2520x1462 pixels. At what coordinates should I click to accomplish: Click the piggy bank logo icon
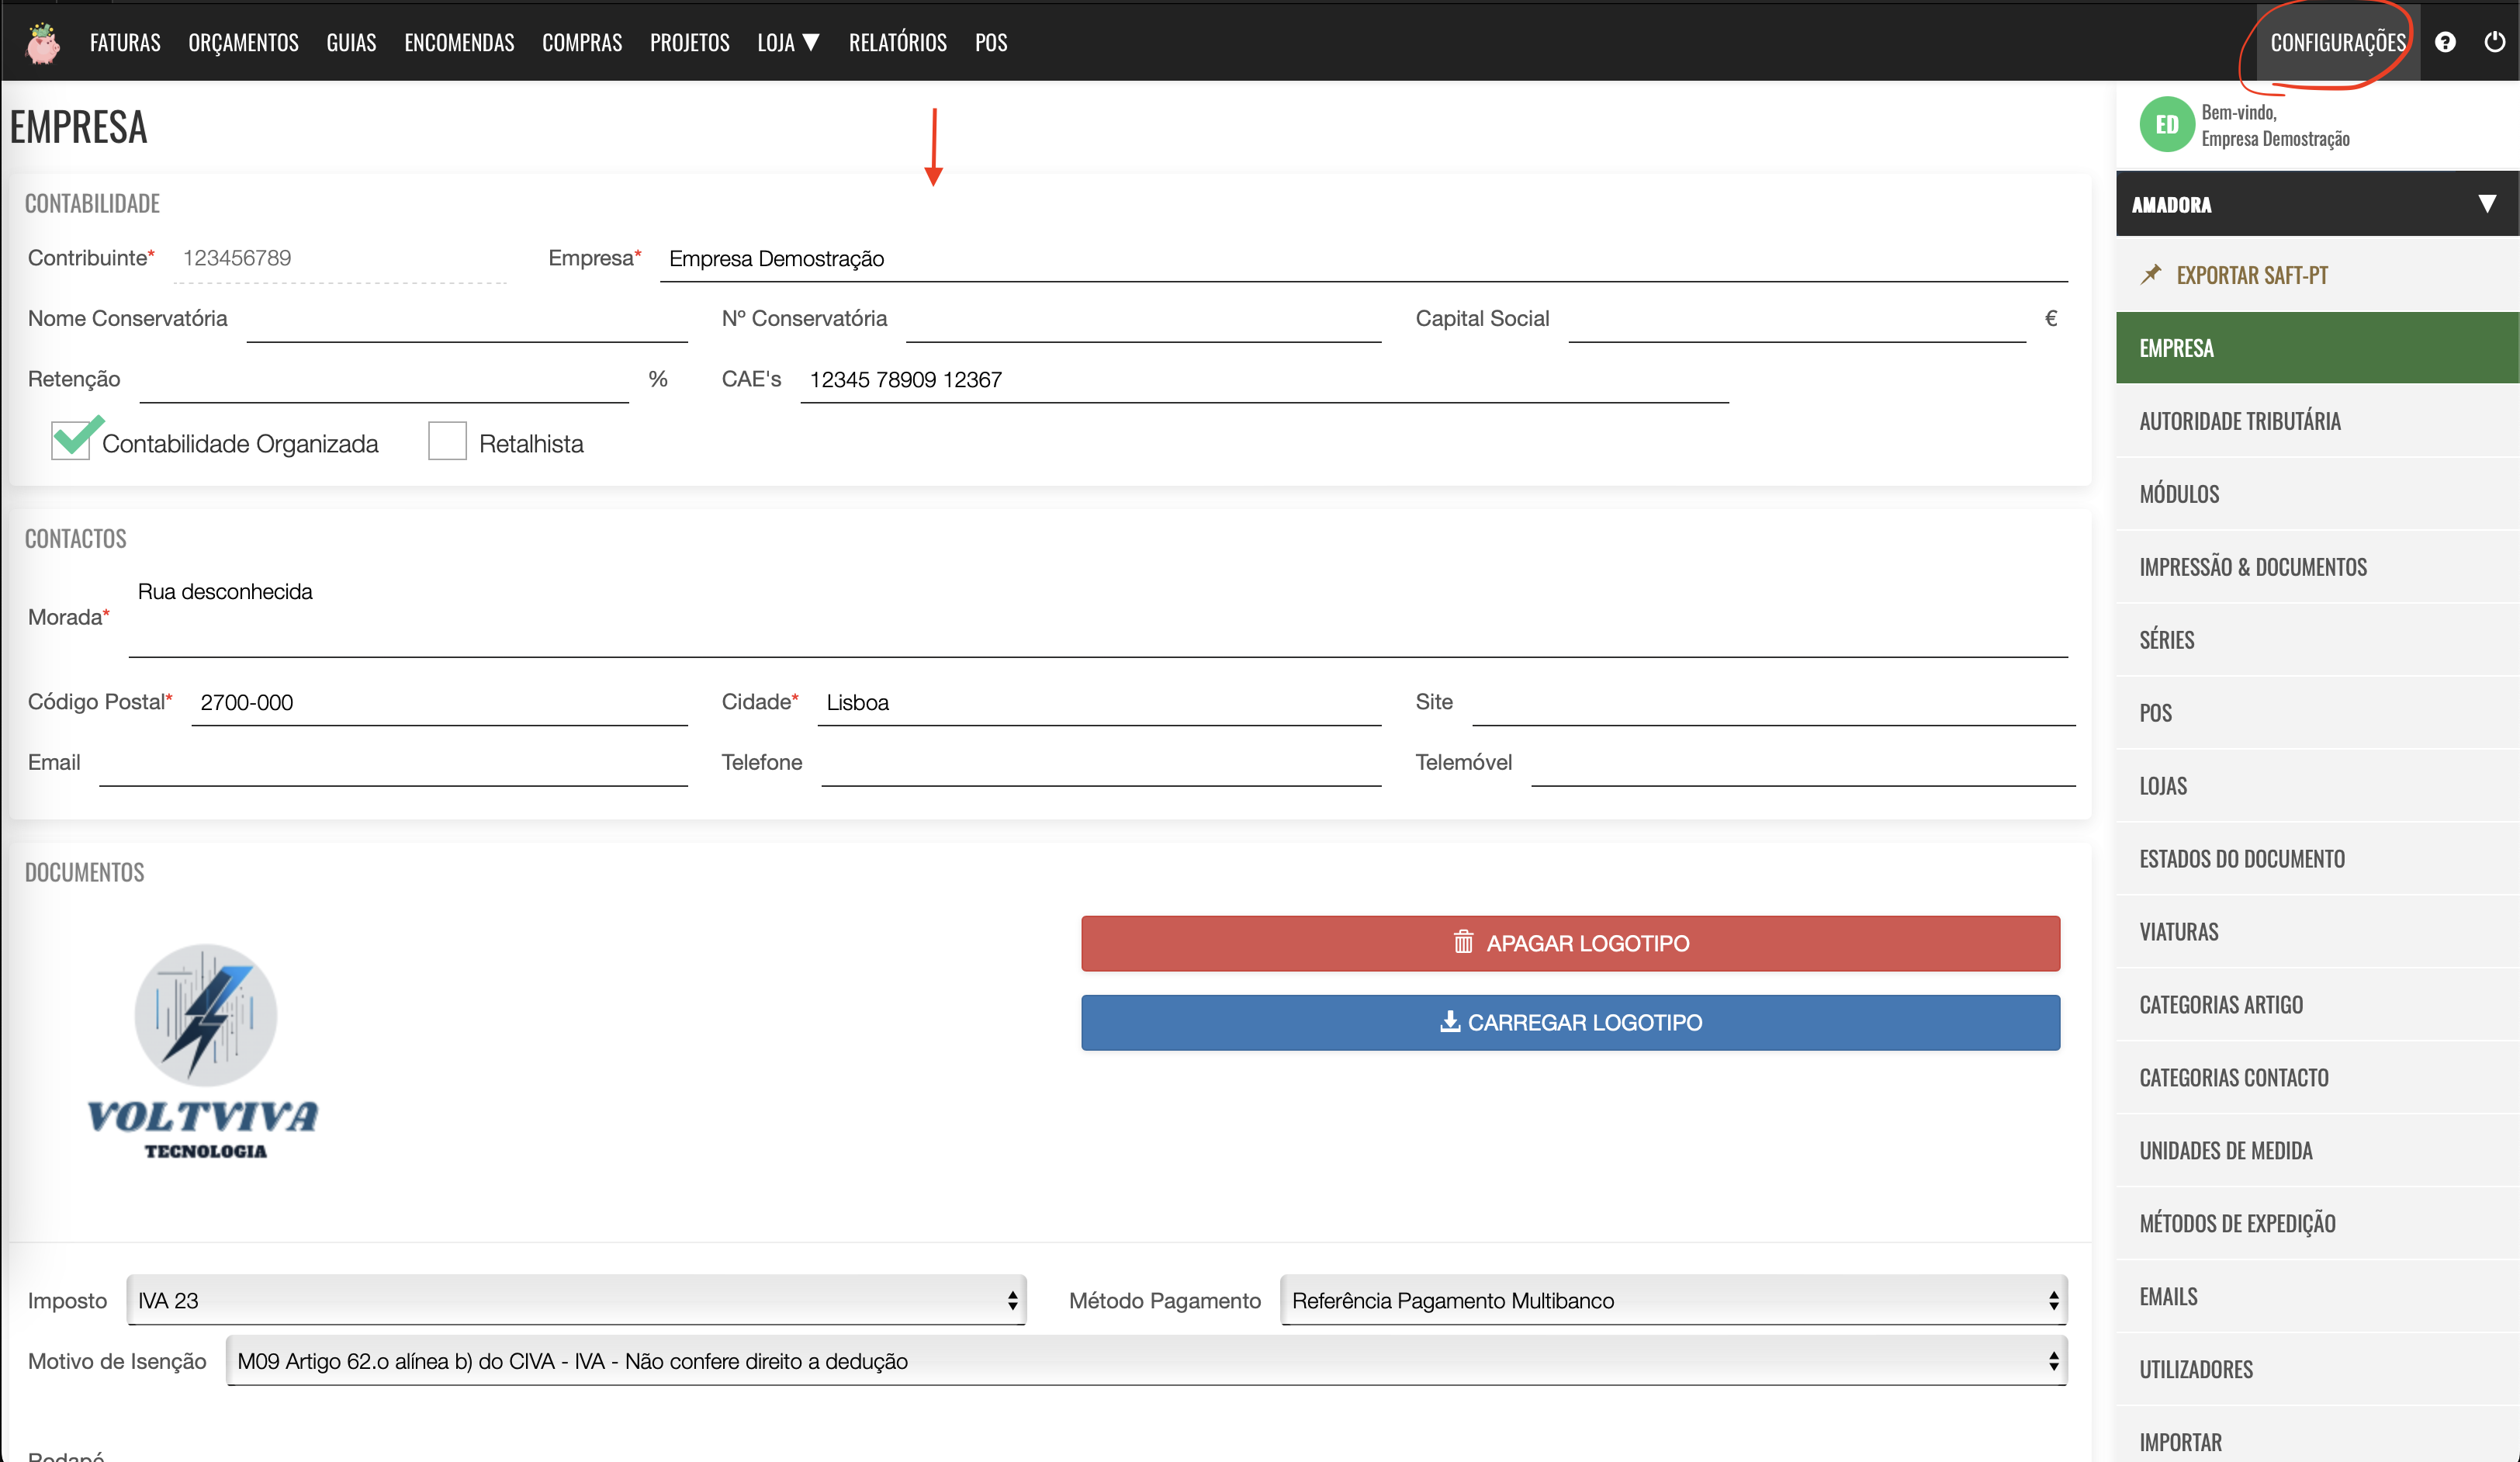pos(42,43)
